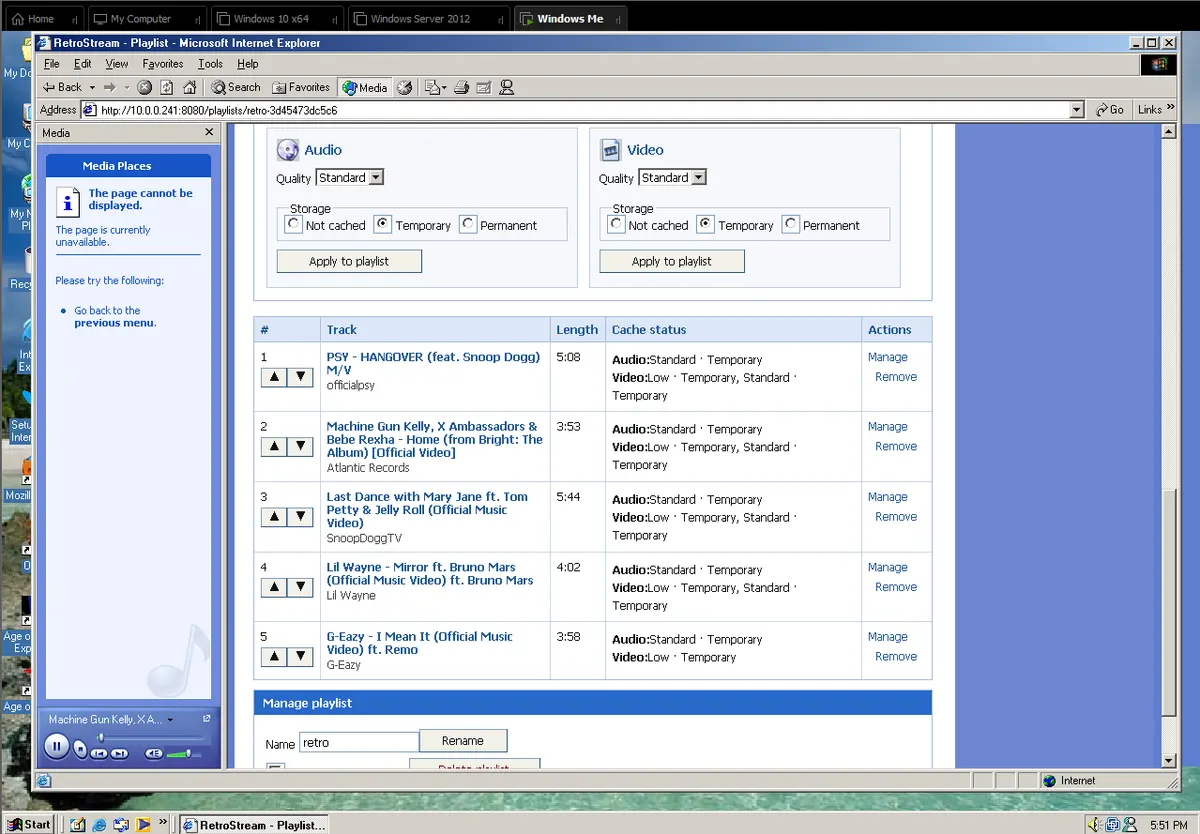Open the Search pane from toolbar
This screenshot has height=834, width=1200.
click(236, 88)
